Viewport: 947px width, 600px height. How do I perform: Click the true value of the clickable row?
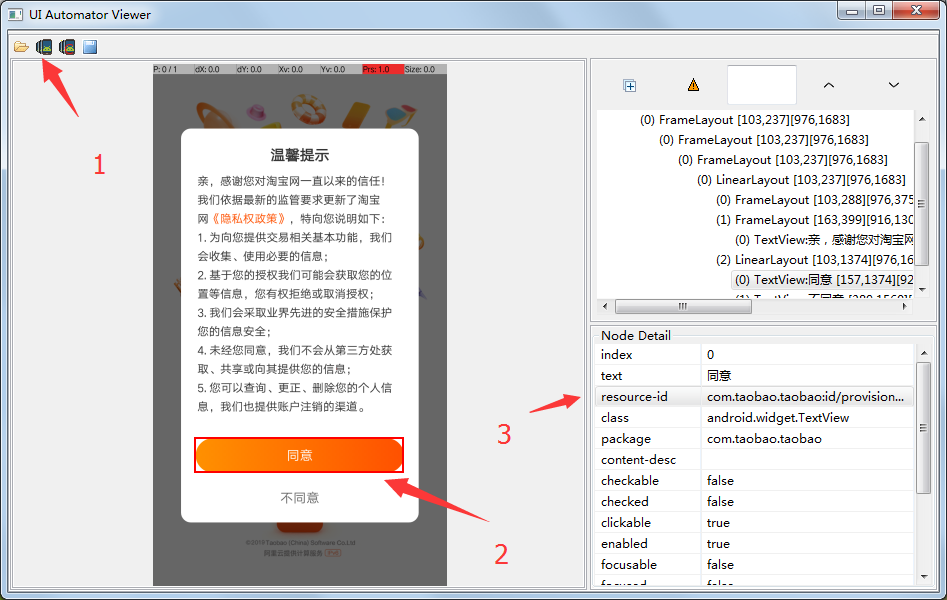(718, 523)
